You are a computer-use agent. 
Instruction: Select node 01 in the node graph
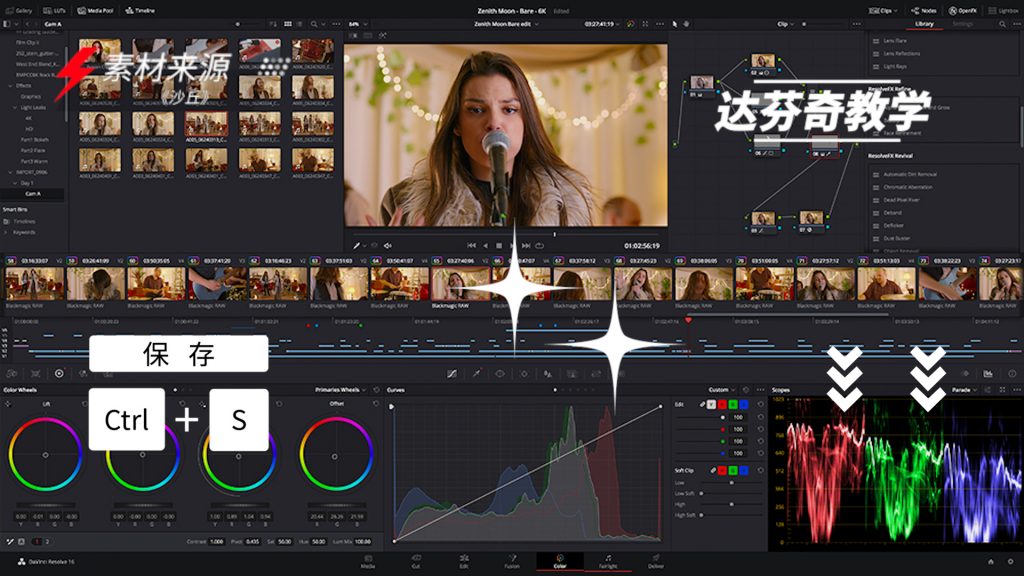pos(701,85)
